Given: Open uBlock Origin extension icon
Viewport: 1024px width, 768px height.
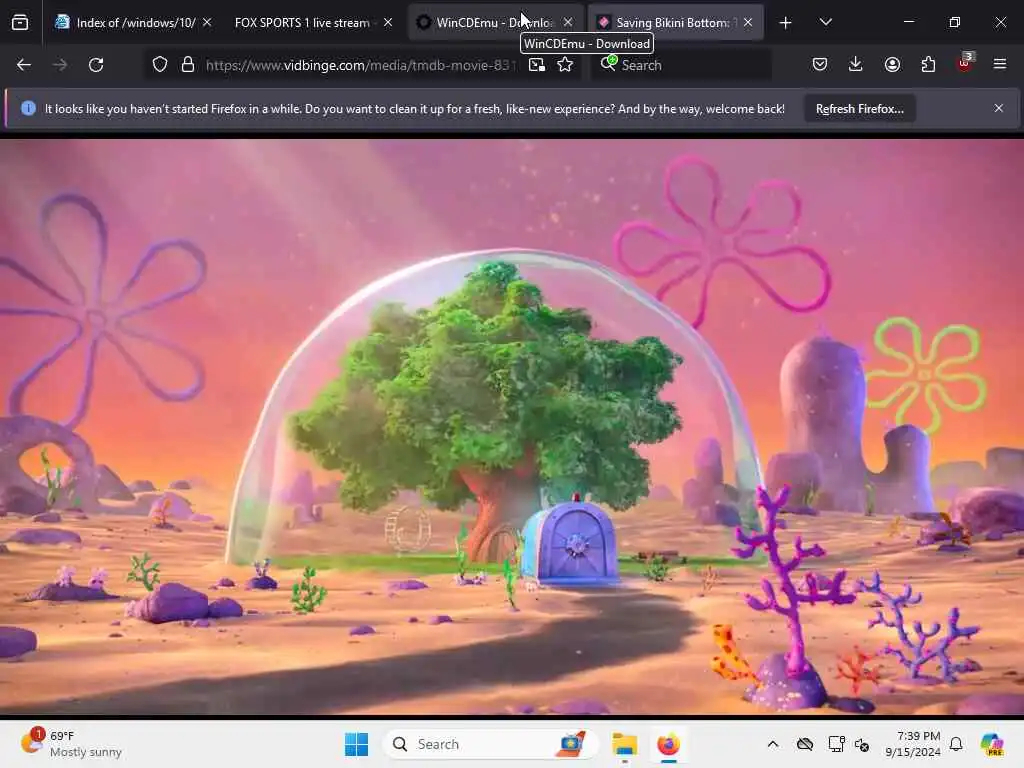Looking at the screenshot, I should coord(965,63).
